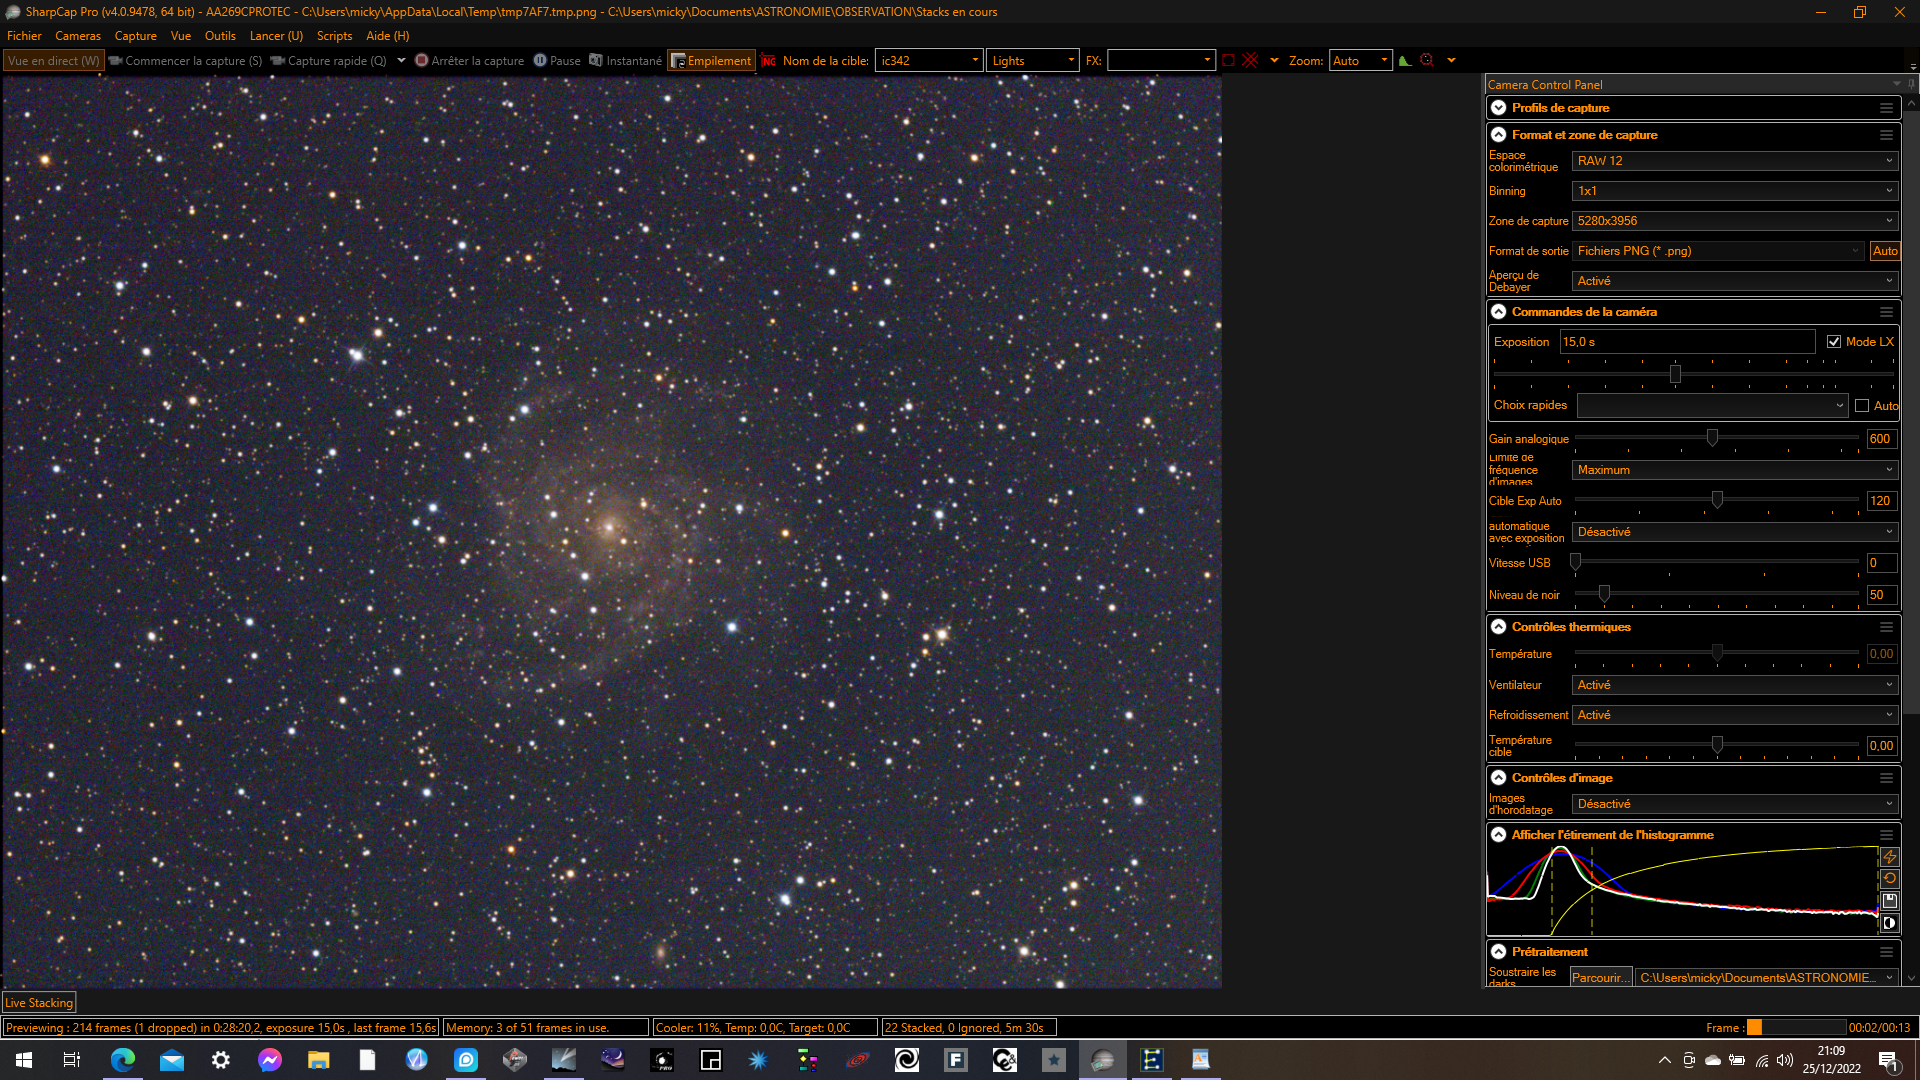Open the Scripts menu
The image size is (1920, 1080).
tap(334, 36)
